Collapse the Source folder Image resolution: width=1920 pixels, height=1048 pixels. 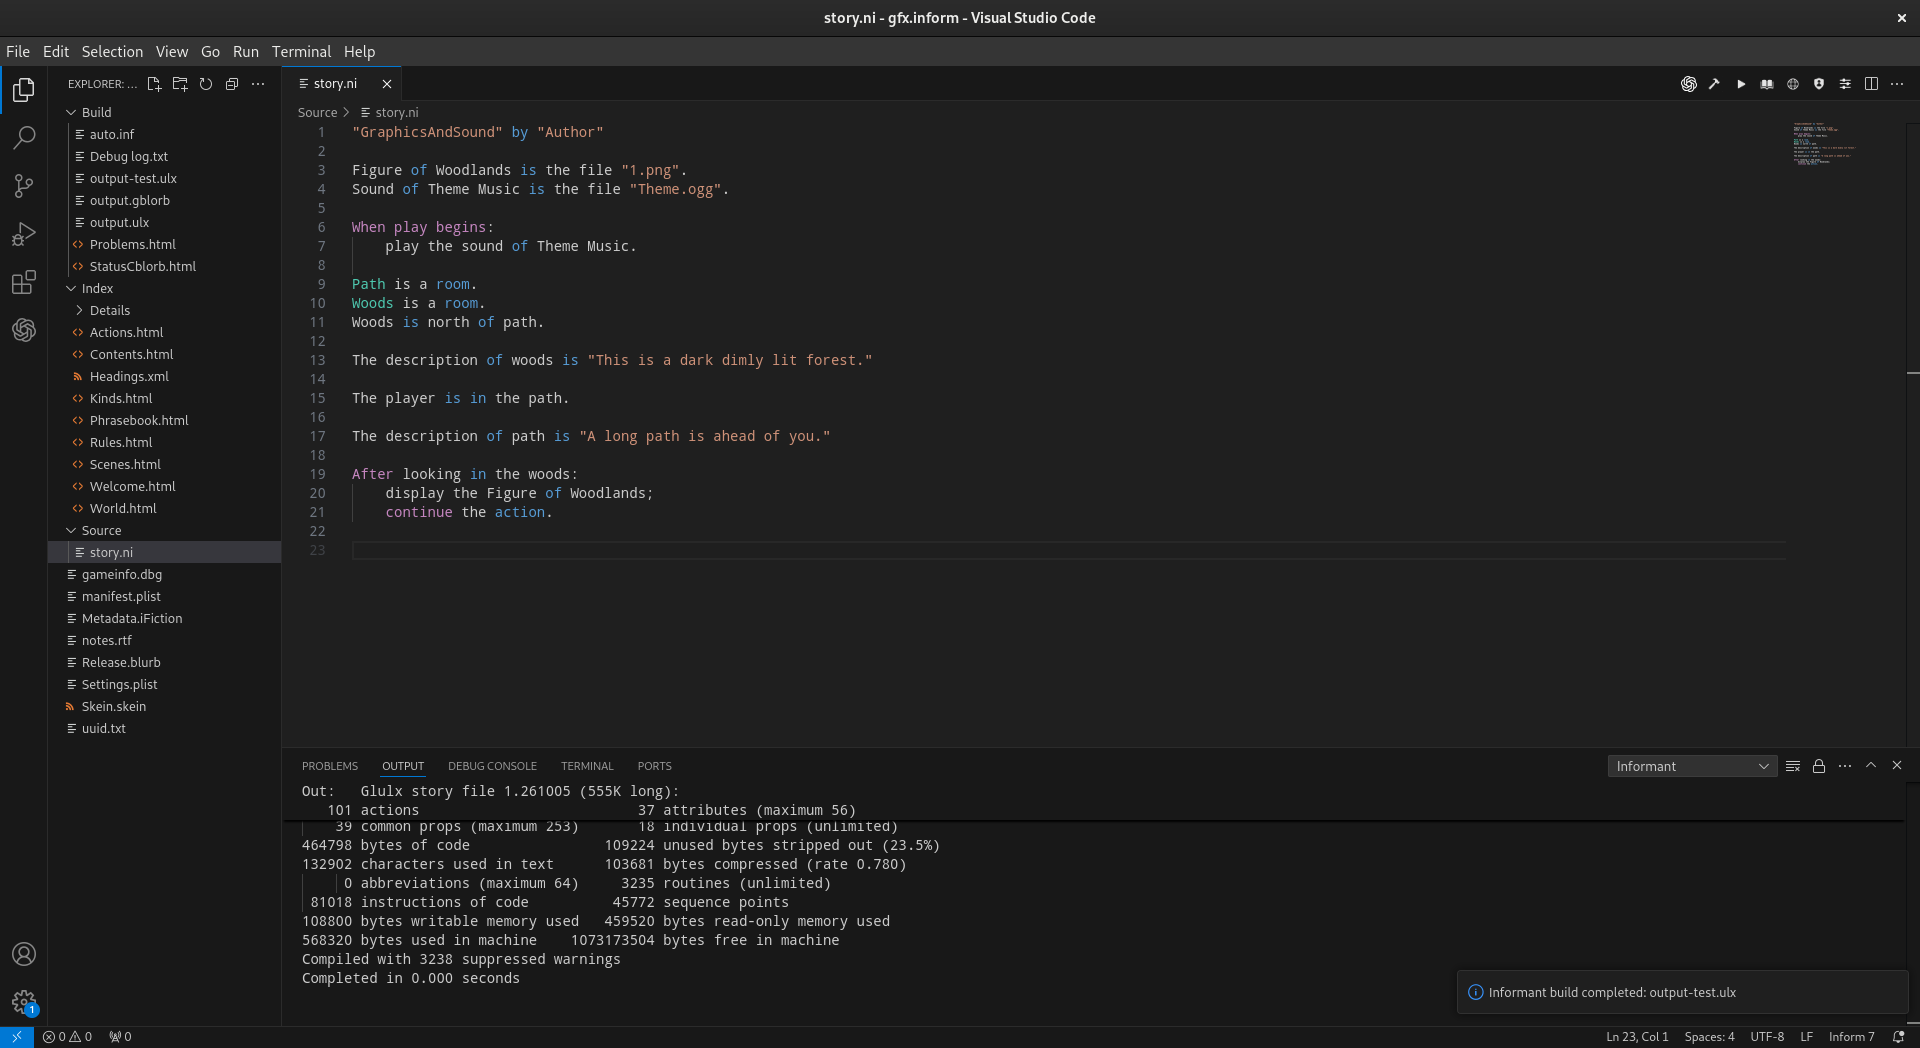point(164,530)
